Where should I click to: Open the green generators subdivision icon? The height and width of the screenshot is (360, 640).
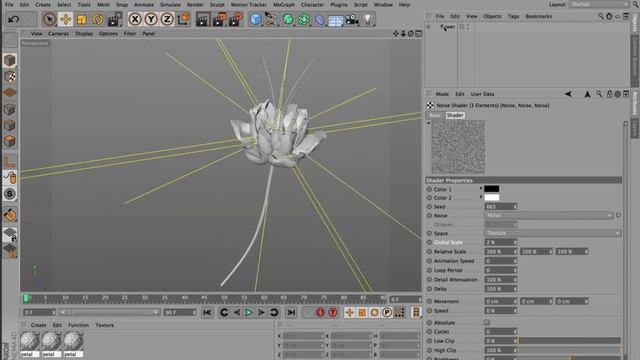[288, 19]
